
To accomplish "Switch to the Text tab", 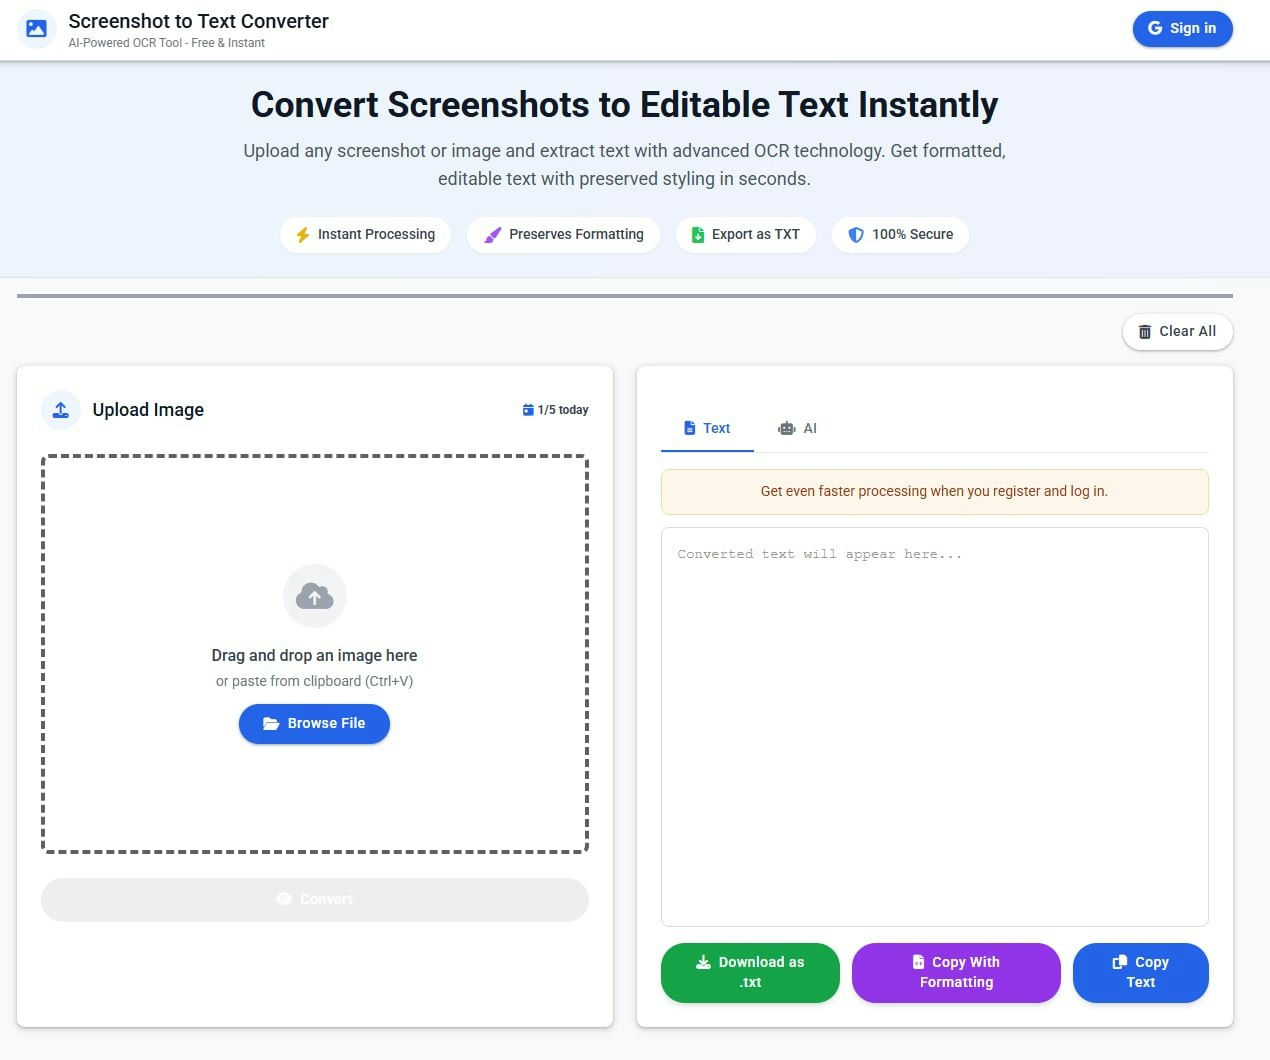I will [706, 428].
